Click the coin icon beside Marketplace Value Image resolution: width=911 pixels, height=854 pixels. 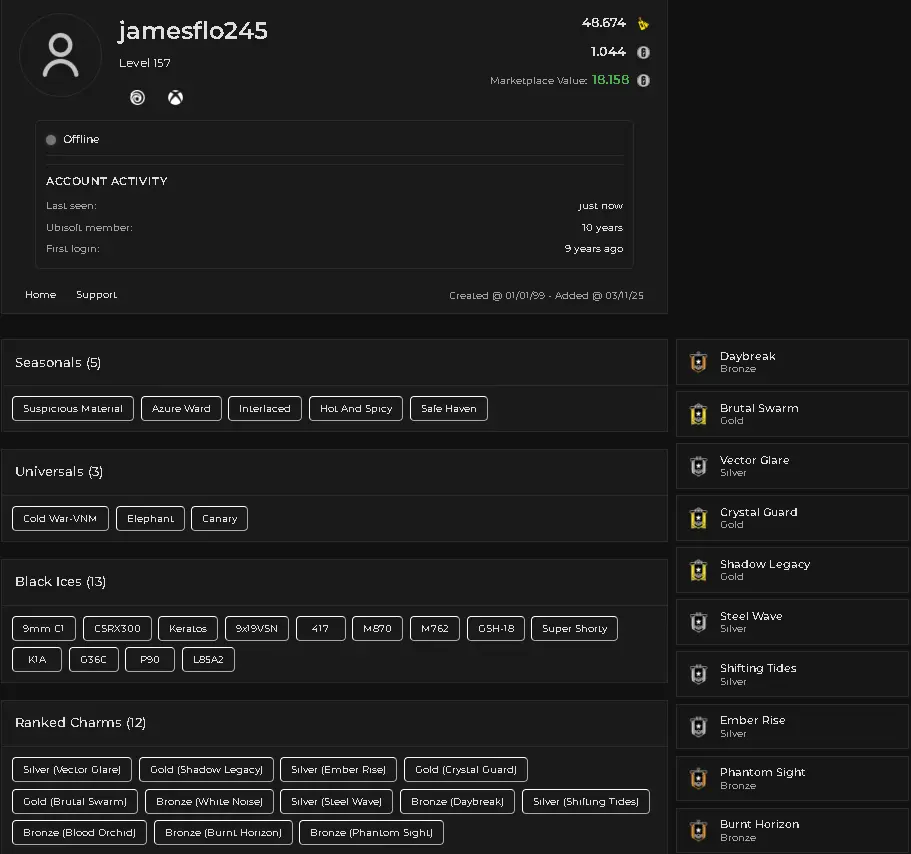tap(643, 81)
